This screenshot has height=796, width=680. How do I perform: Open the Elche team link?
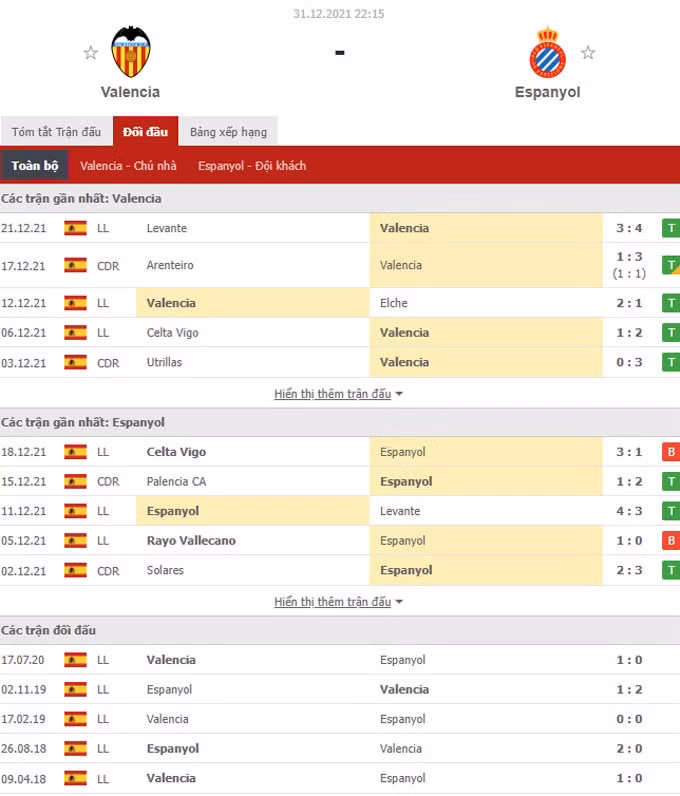pyautogui.click(x=394, y=303)
